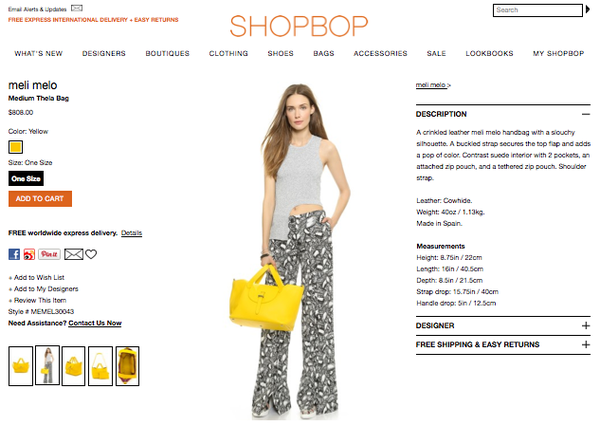The width and height of the screenshot is (600, 426).
Task: Email this product using envelope icon
Action: [x=73, y=254]
